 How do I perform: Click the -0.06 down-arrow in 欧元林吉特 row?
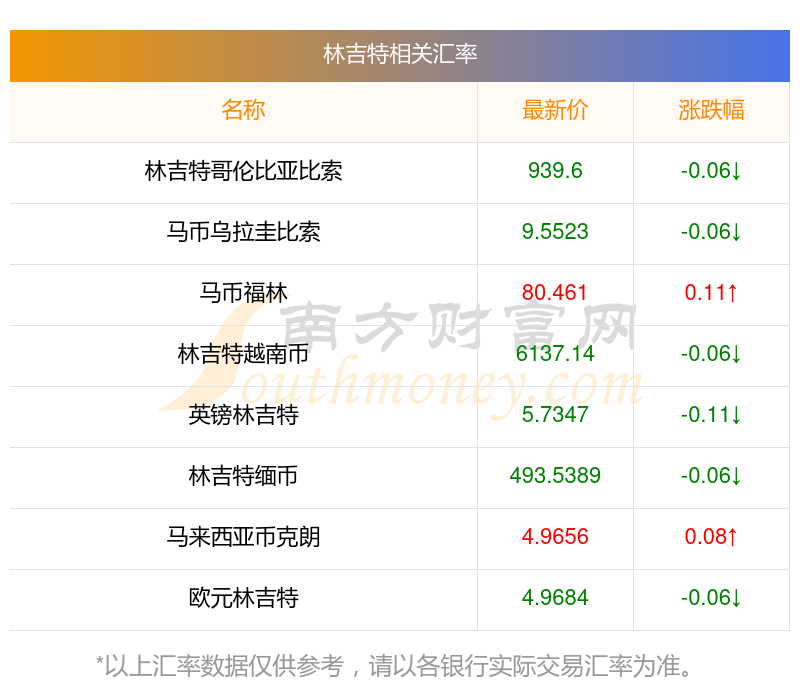tap(711, 597)
